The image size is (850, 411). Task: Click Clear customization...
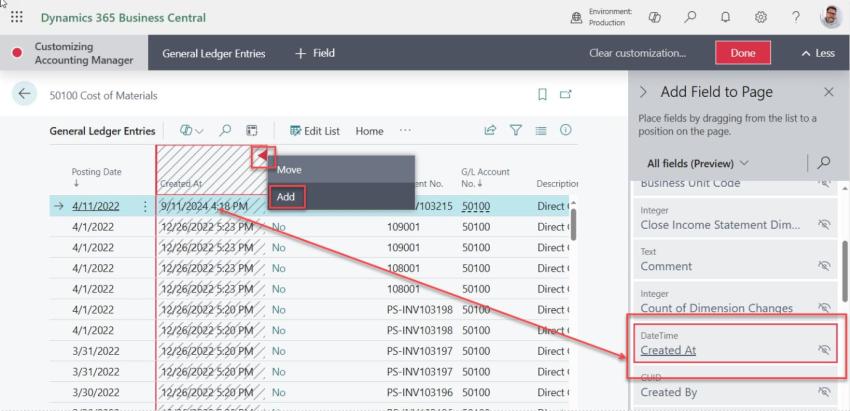pyautogui.click(x=638, y=53)
